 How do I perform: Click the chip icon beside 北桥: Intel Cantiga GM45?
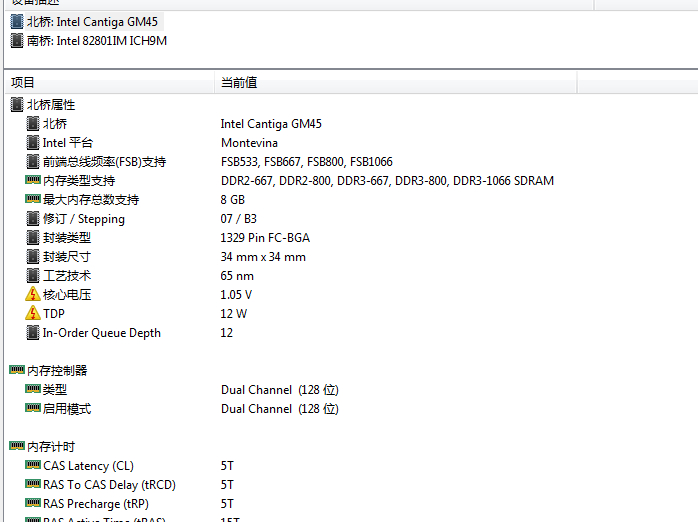click(x=16, y=22)
